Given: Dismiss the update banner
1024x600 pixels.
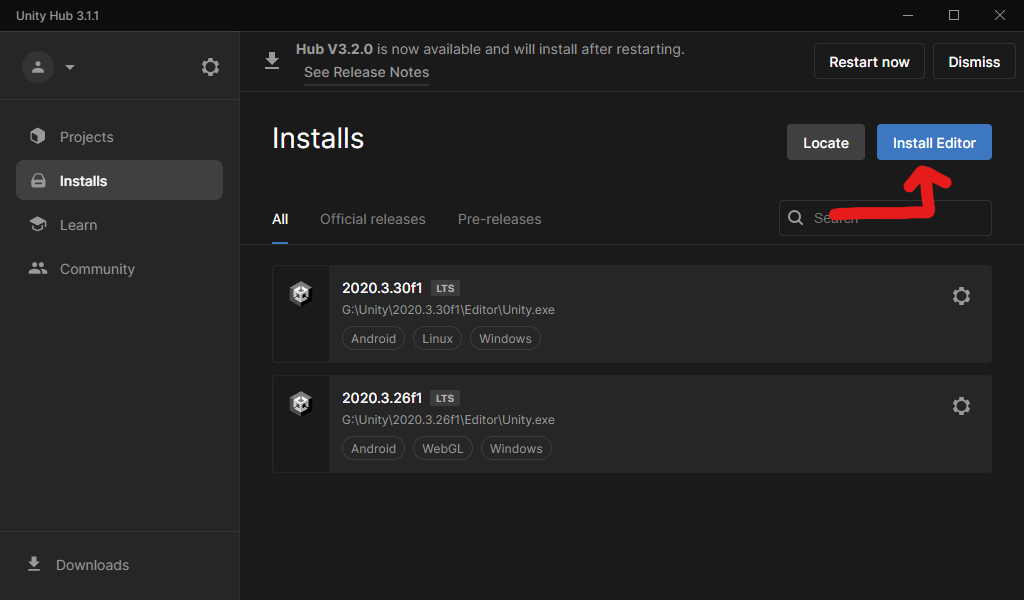Looking at the screenshot, I should 974,61.
